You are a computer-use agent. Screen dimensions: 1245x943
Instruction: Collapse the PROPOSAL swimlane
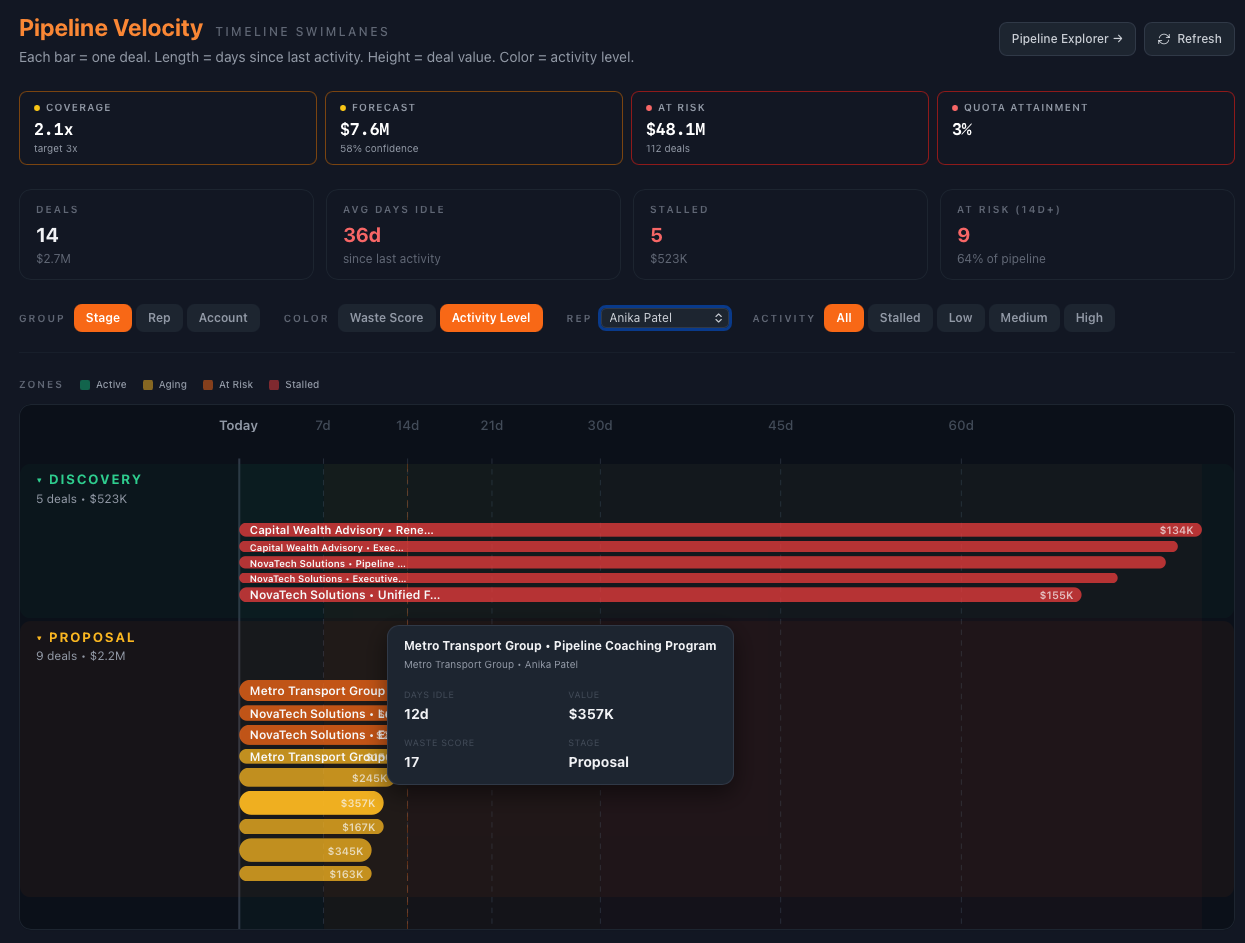(x=37, y=637)
